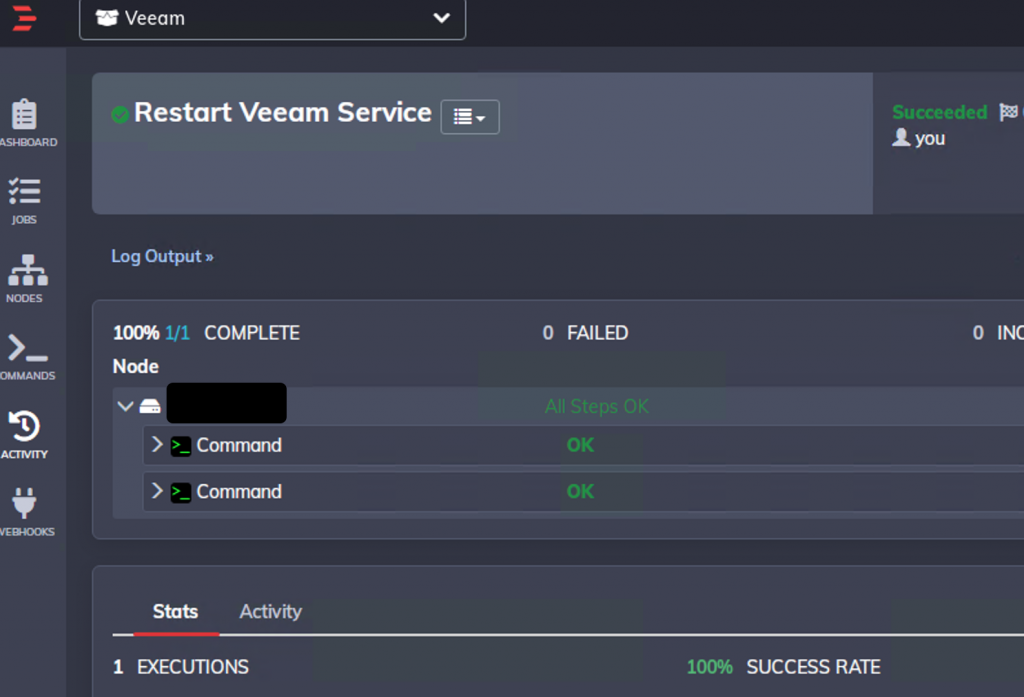
Task: Switch to the Activity tab
Action: pos(270,611)
